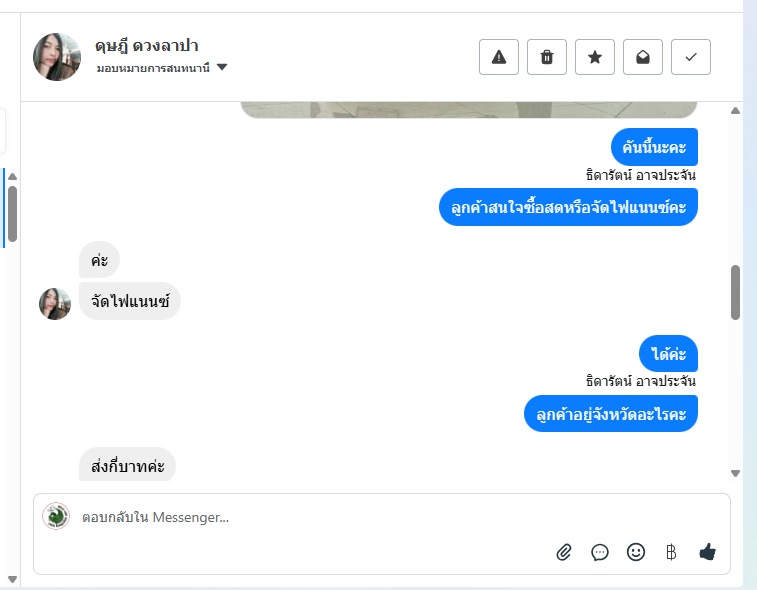Click the ลูกค้าอยู่จังหวัดอะไรคะ message bubble
Image resolution: width=757 pixels, height=590 pixels.
pos(610,413)
